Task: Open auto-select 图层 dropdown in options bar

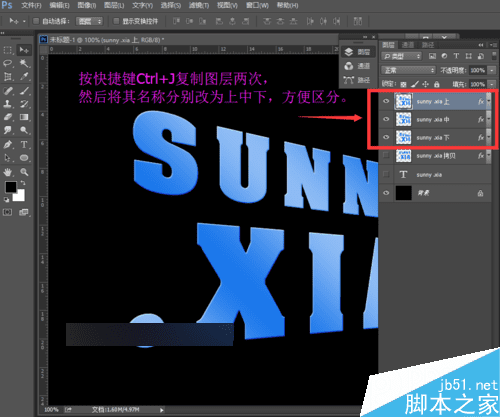Action: tap(89, 21)
